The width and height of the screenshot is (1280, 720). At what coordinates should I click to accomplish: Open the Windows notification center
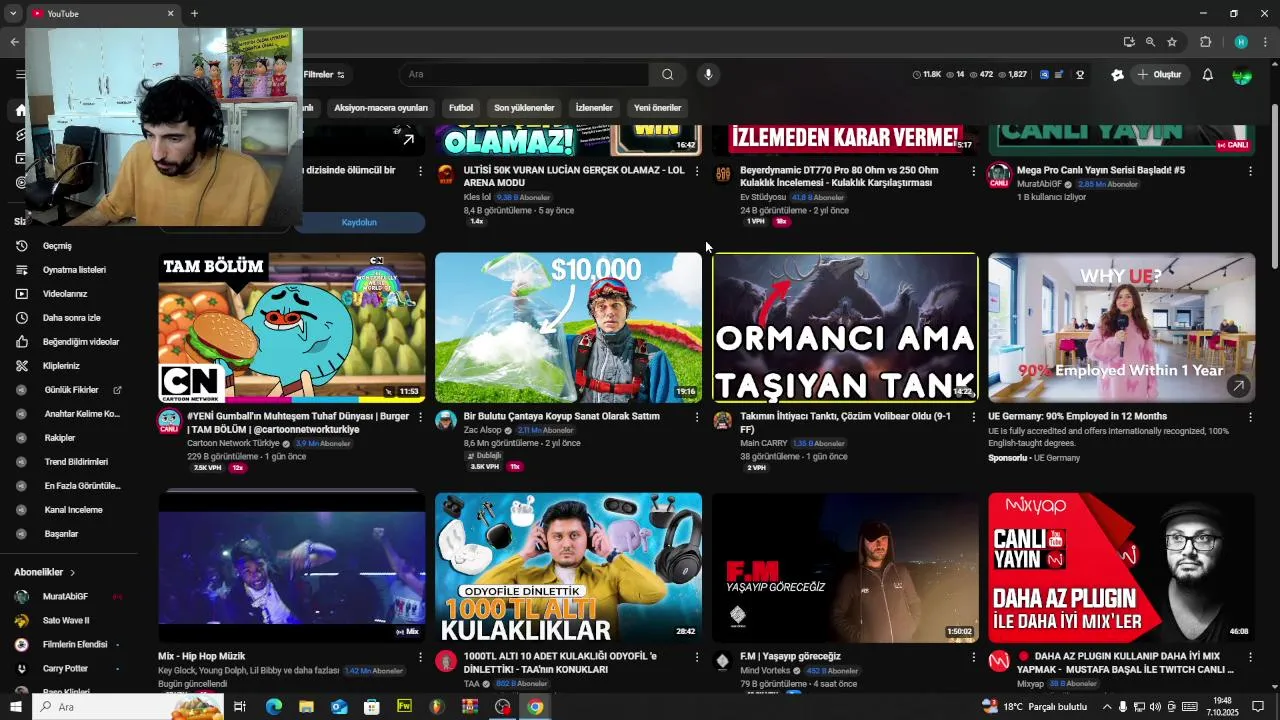click(x=1257, y=707)
